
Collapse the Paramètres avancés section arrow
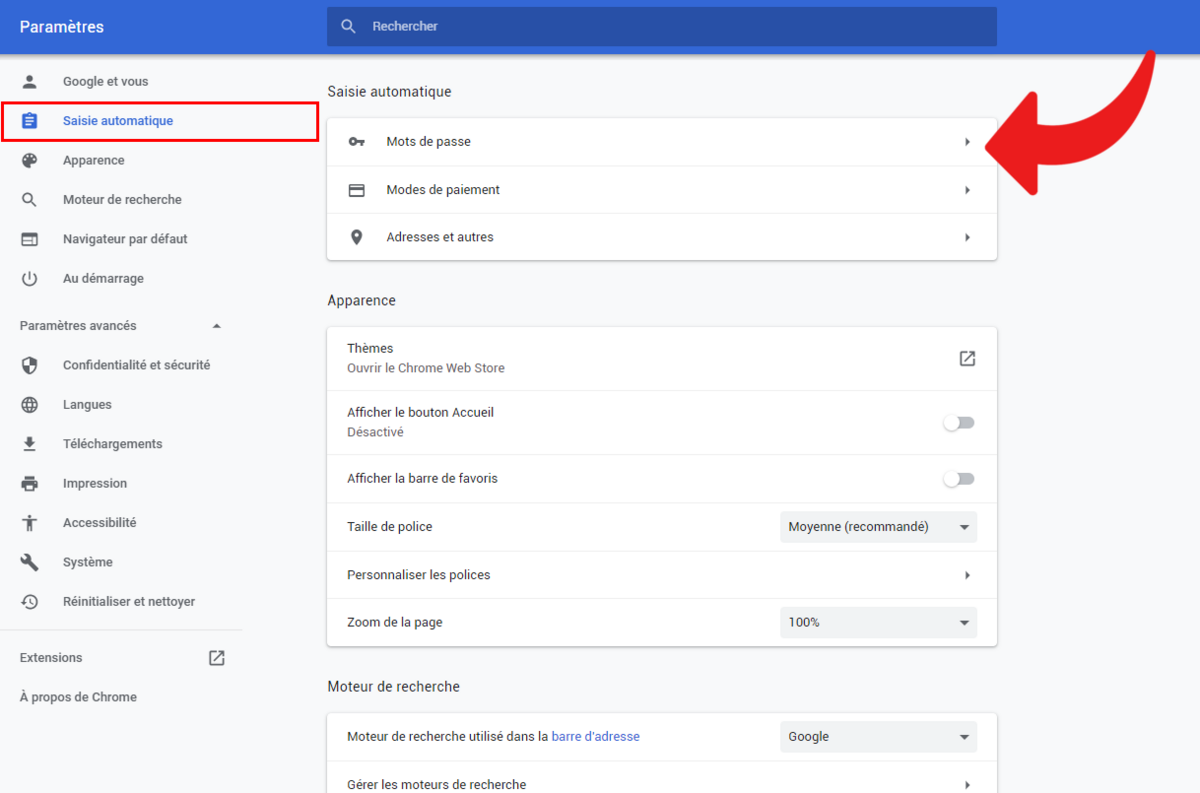pos(217,326)
